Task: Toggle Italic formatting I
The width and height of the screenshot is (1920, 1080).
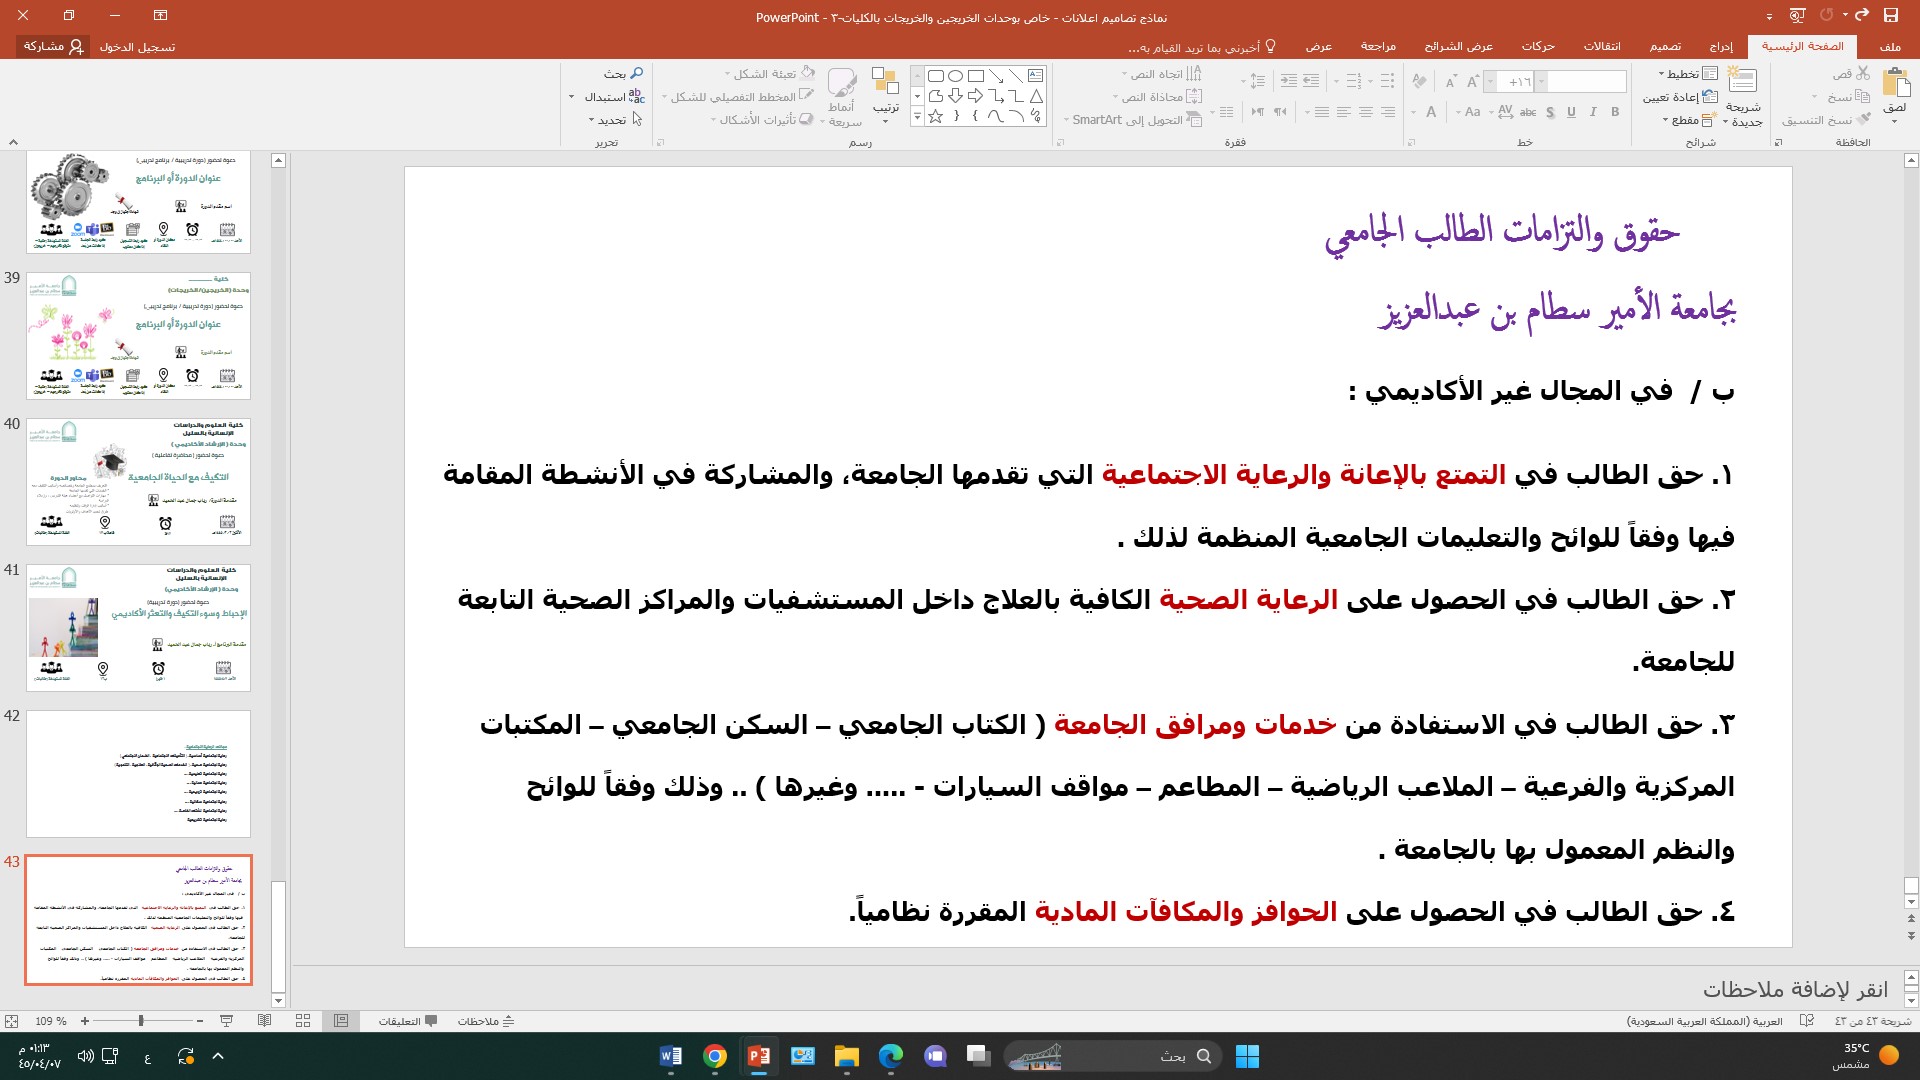Action: [x=1593, y=112]
